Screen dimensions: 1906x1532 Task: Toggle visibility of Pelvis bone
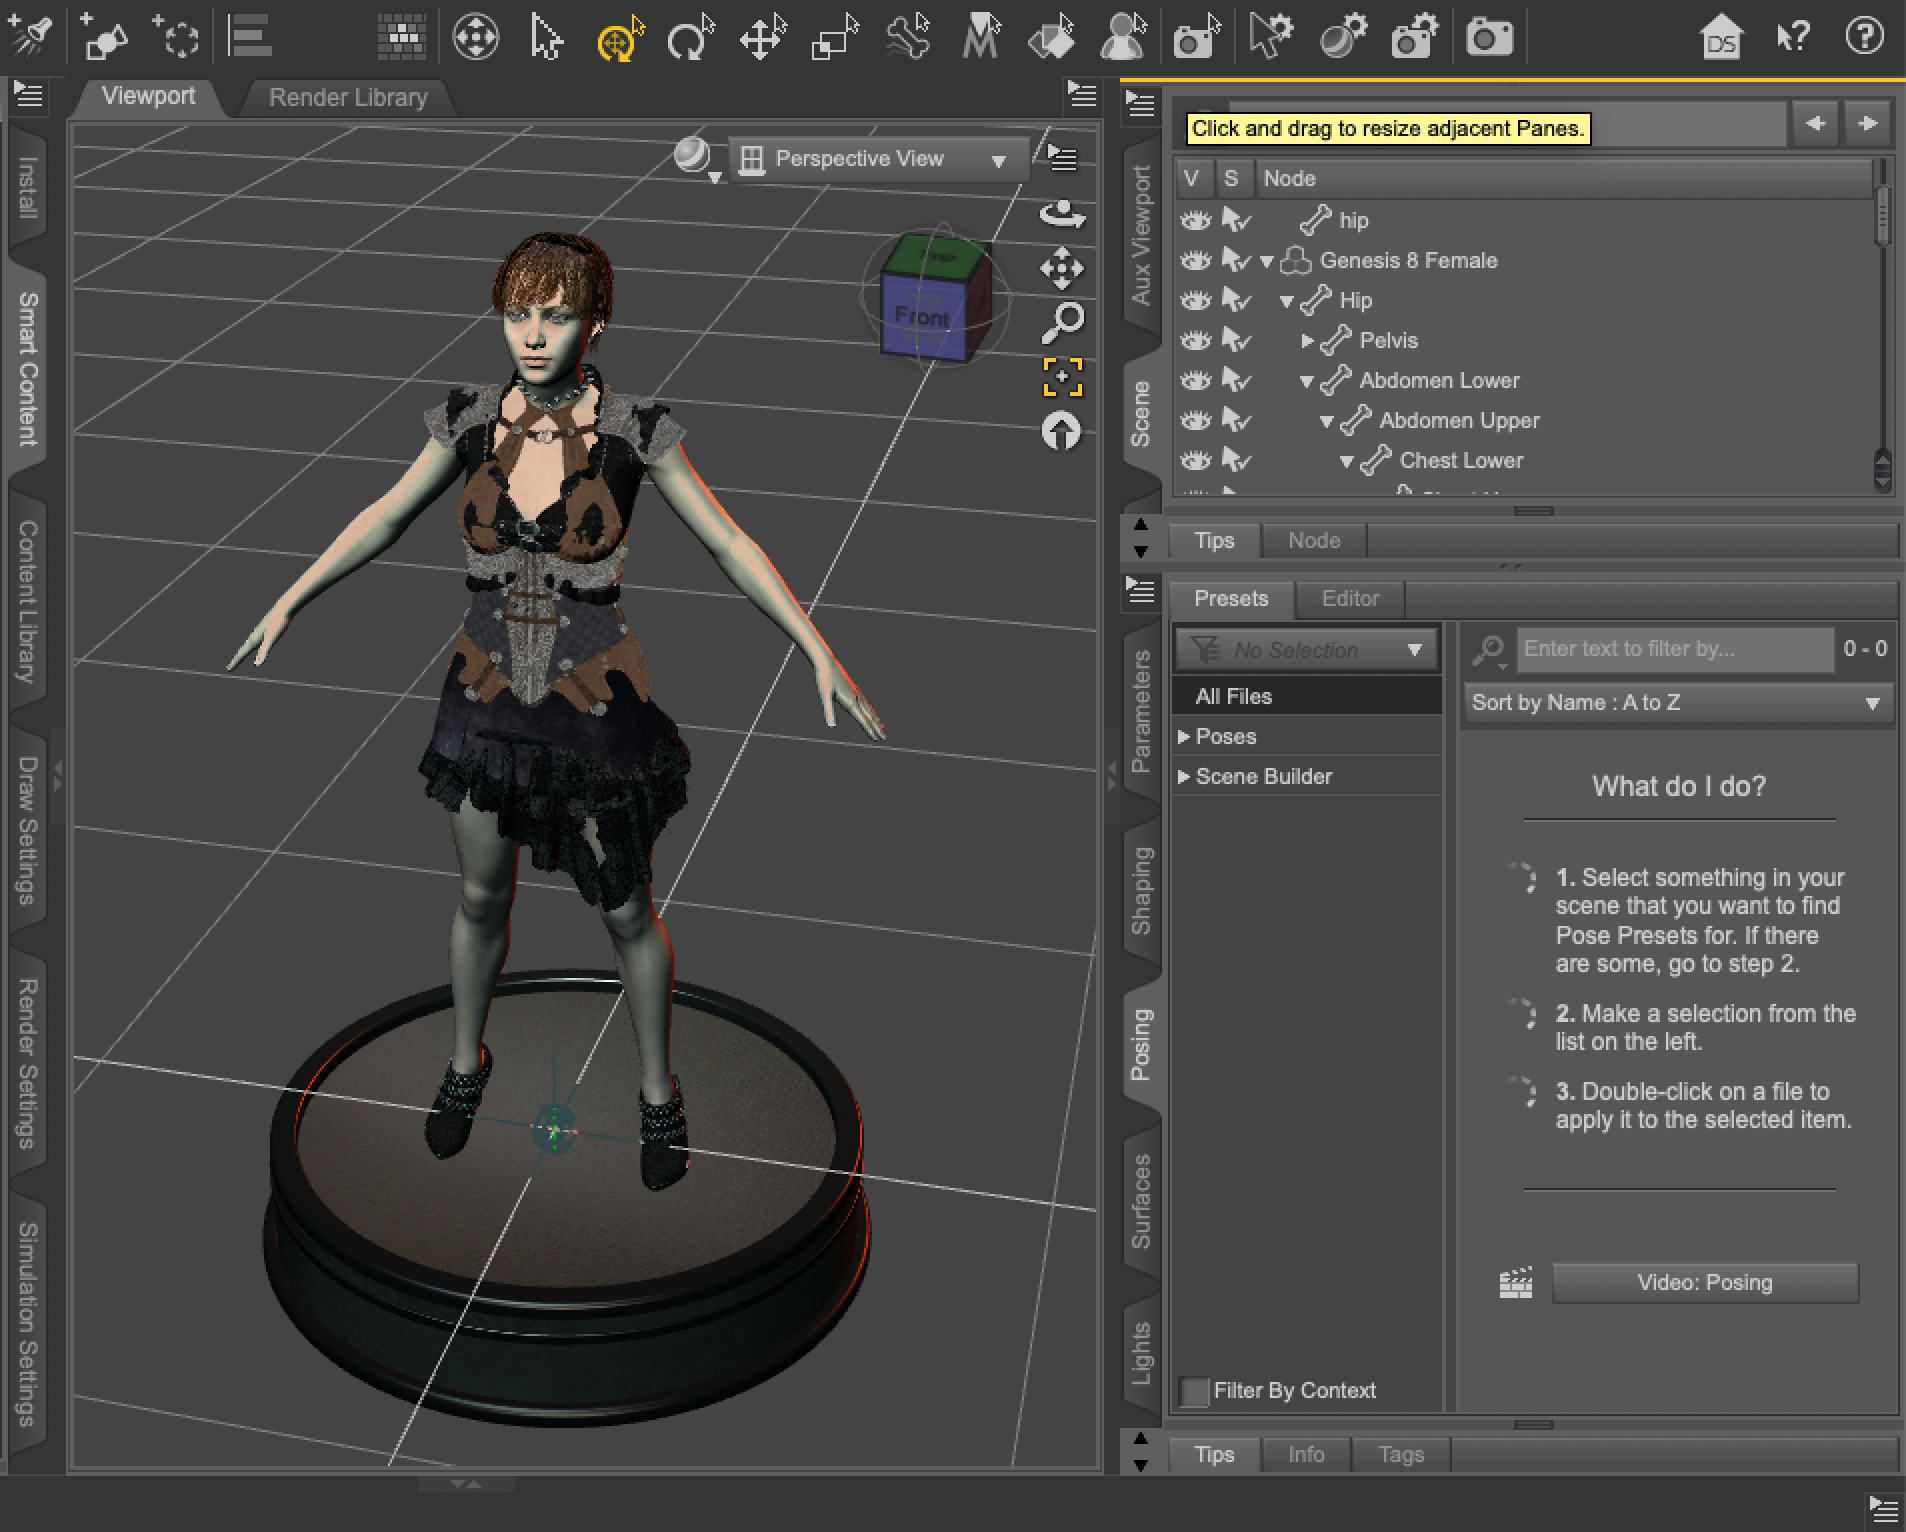(1195, 340)
